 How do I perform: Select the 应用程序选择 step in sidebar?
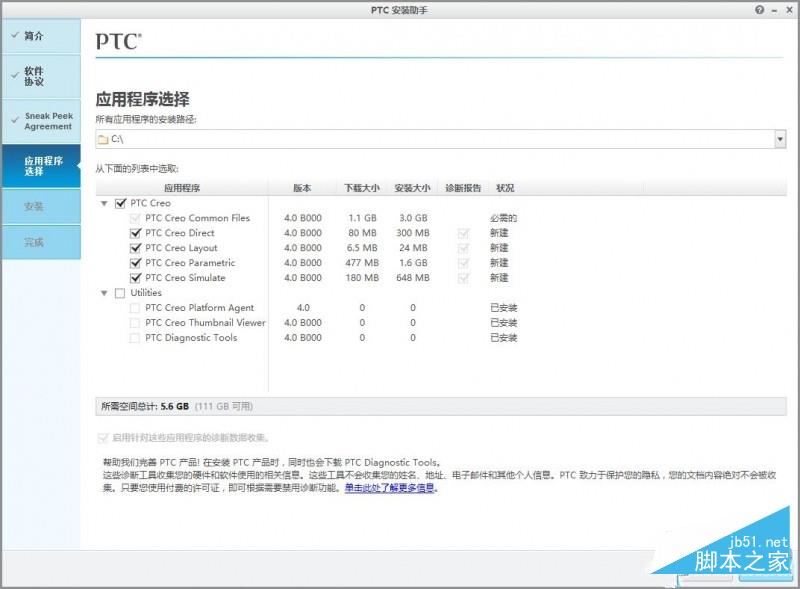(x=41, y=166)
